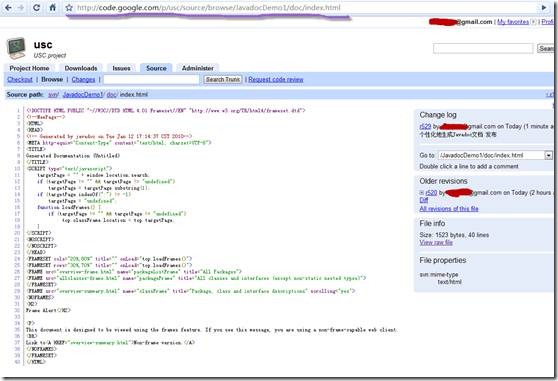
Task: Click the text/html property value
Action: [x=449, y=282]
